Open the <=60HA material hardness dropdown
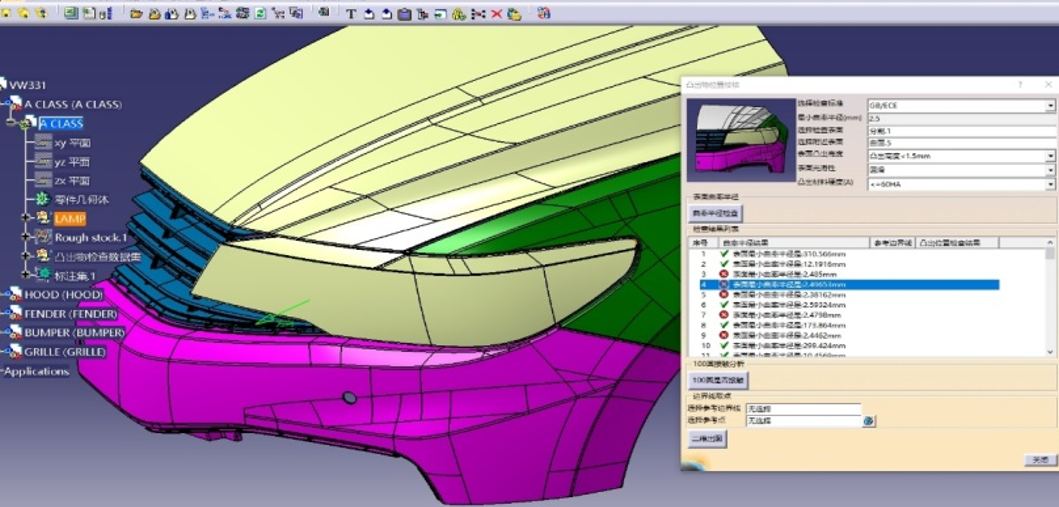 pos(1050,183)
